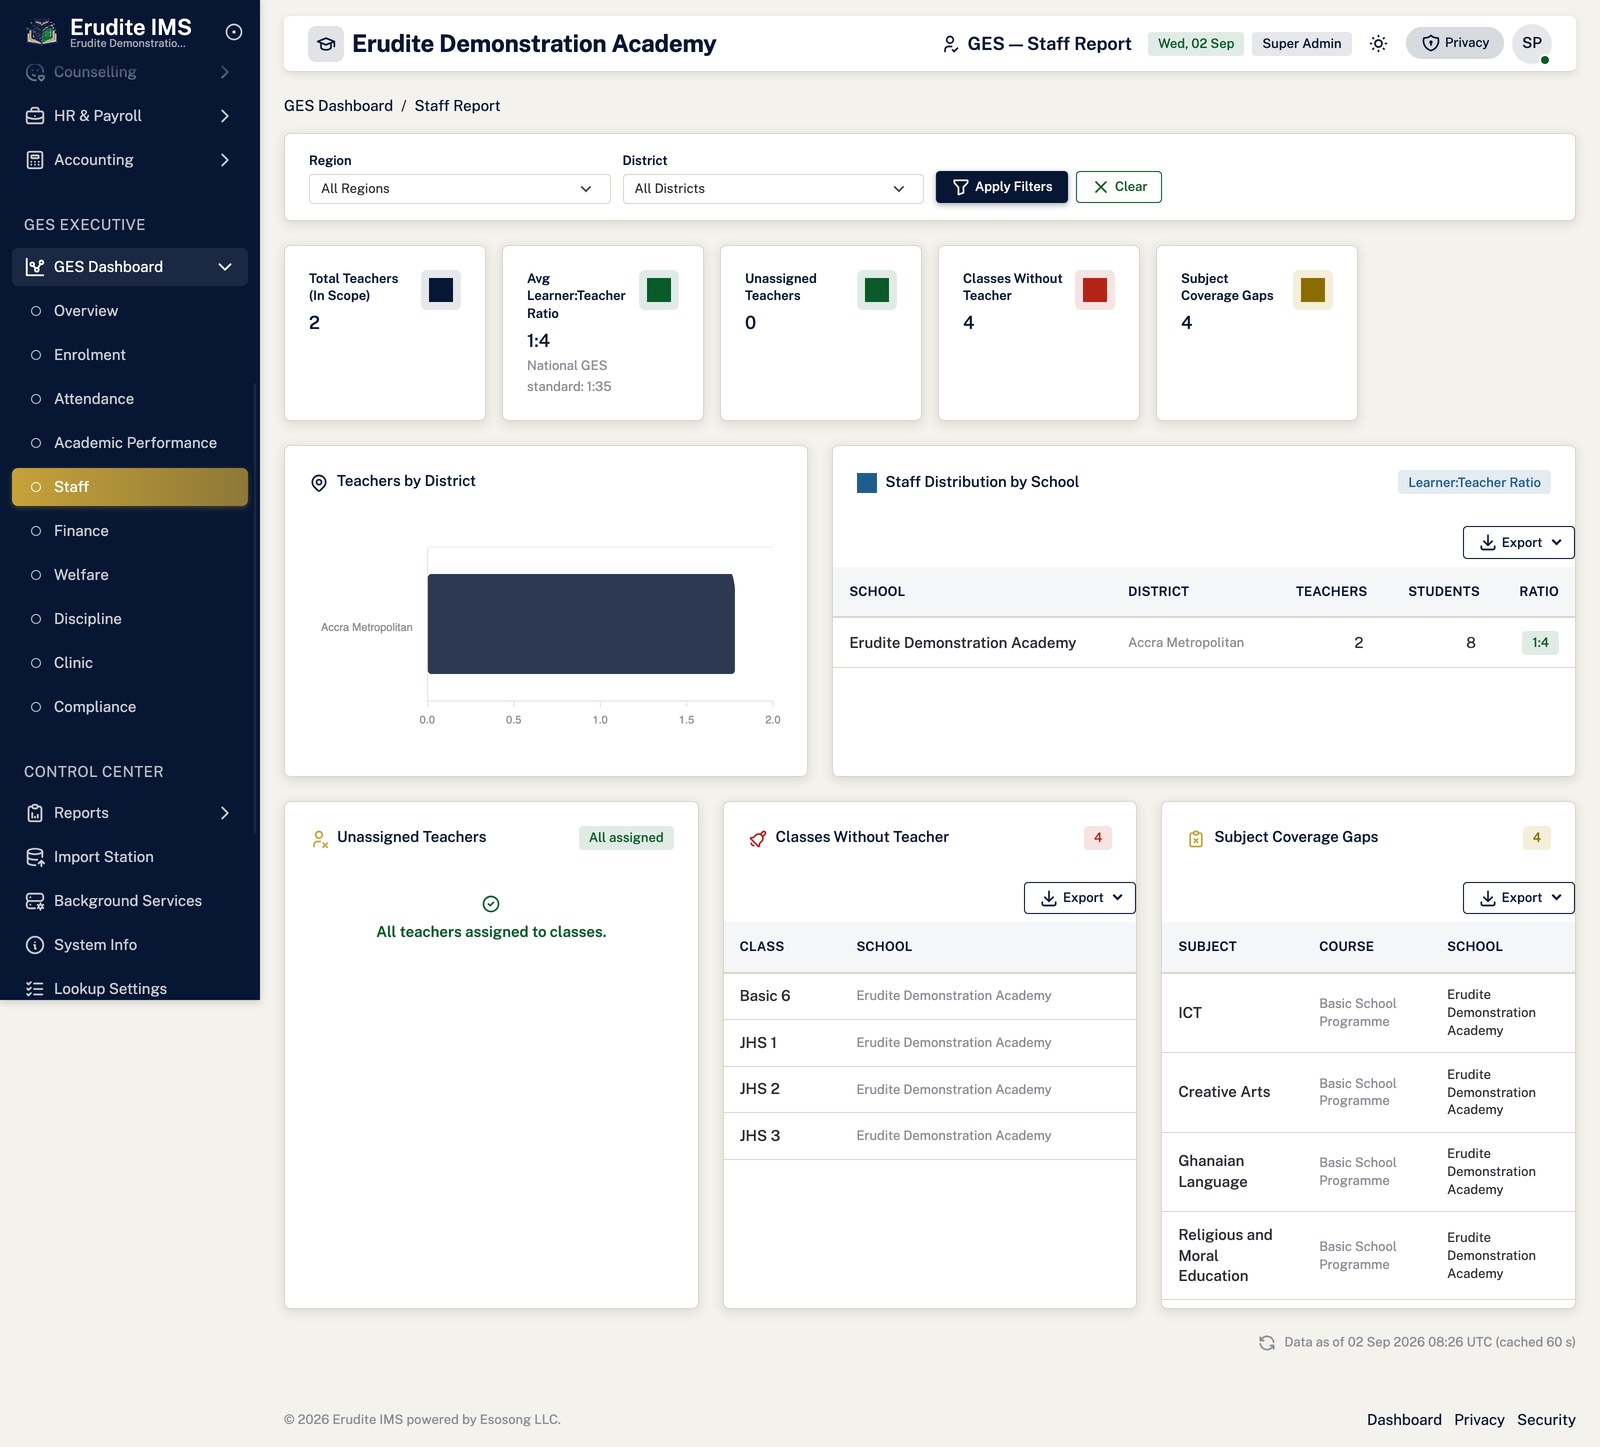The width and height of the screenshot is (1600, 1447).
Task: Open the Region dropdown
Action: tap(459, 189)
